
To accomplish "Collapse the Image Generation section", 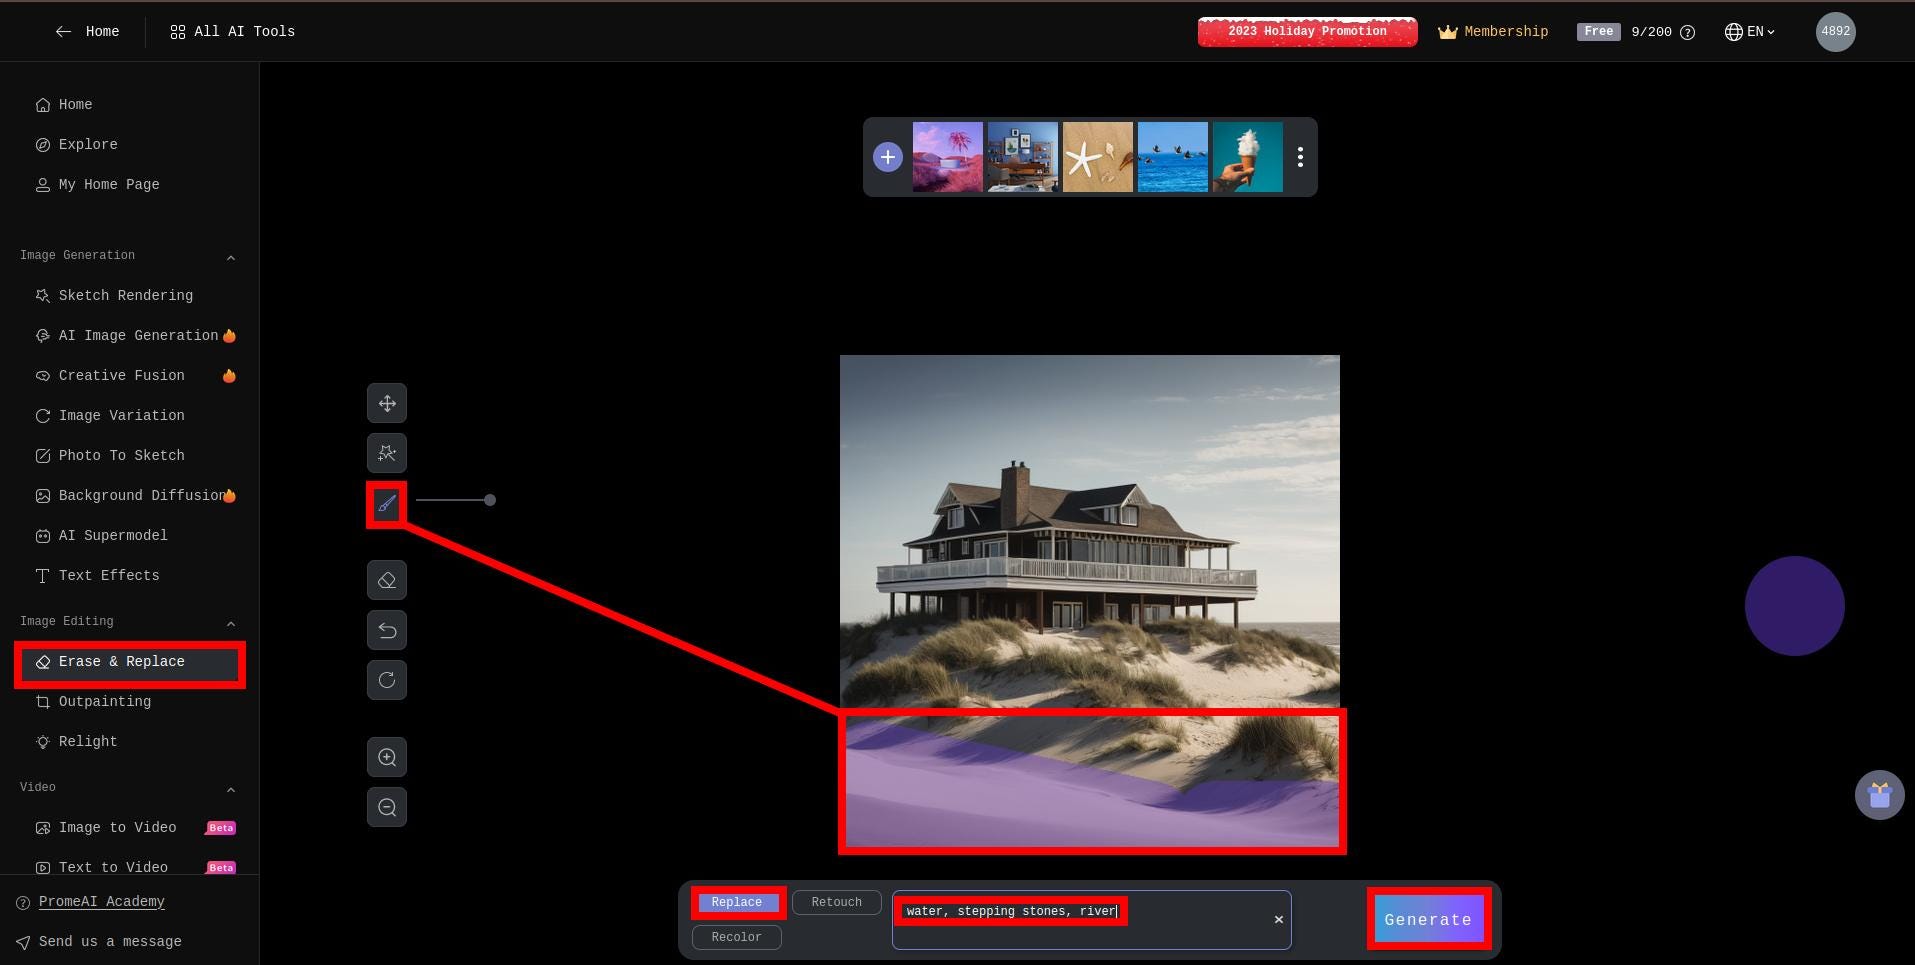I will pos(231,257).
